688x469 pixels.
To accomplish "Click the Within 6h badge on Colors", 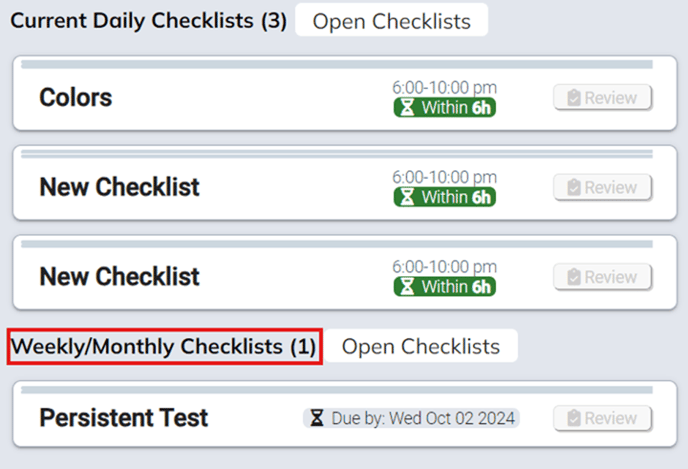I will [x=444, y=108].
